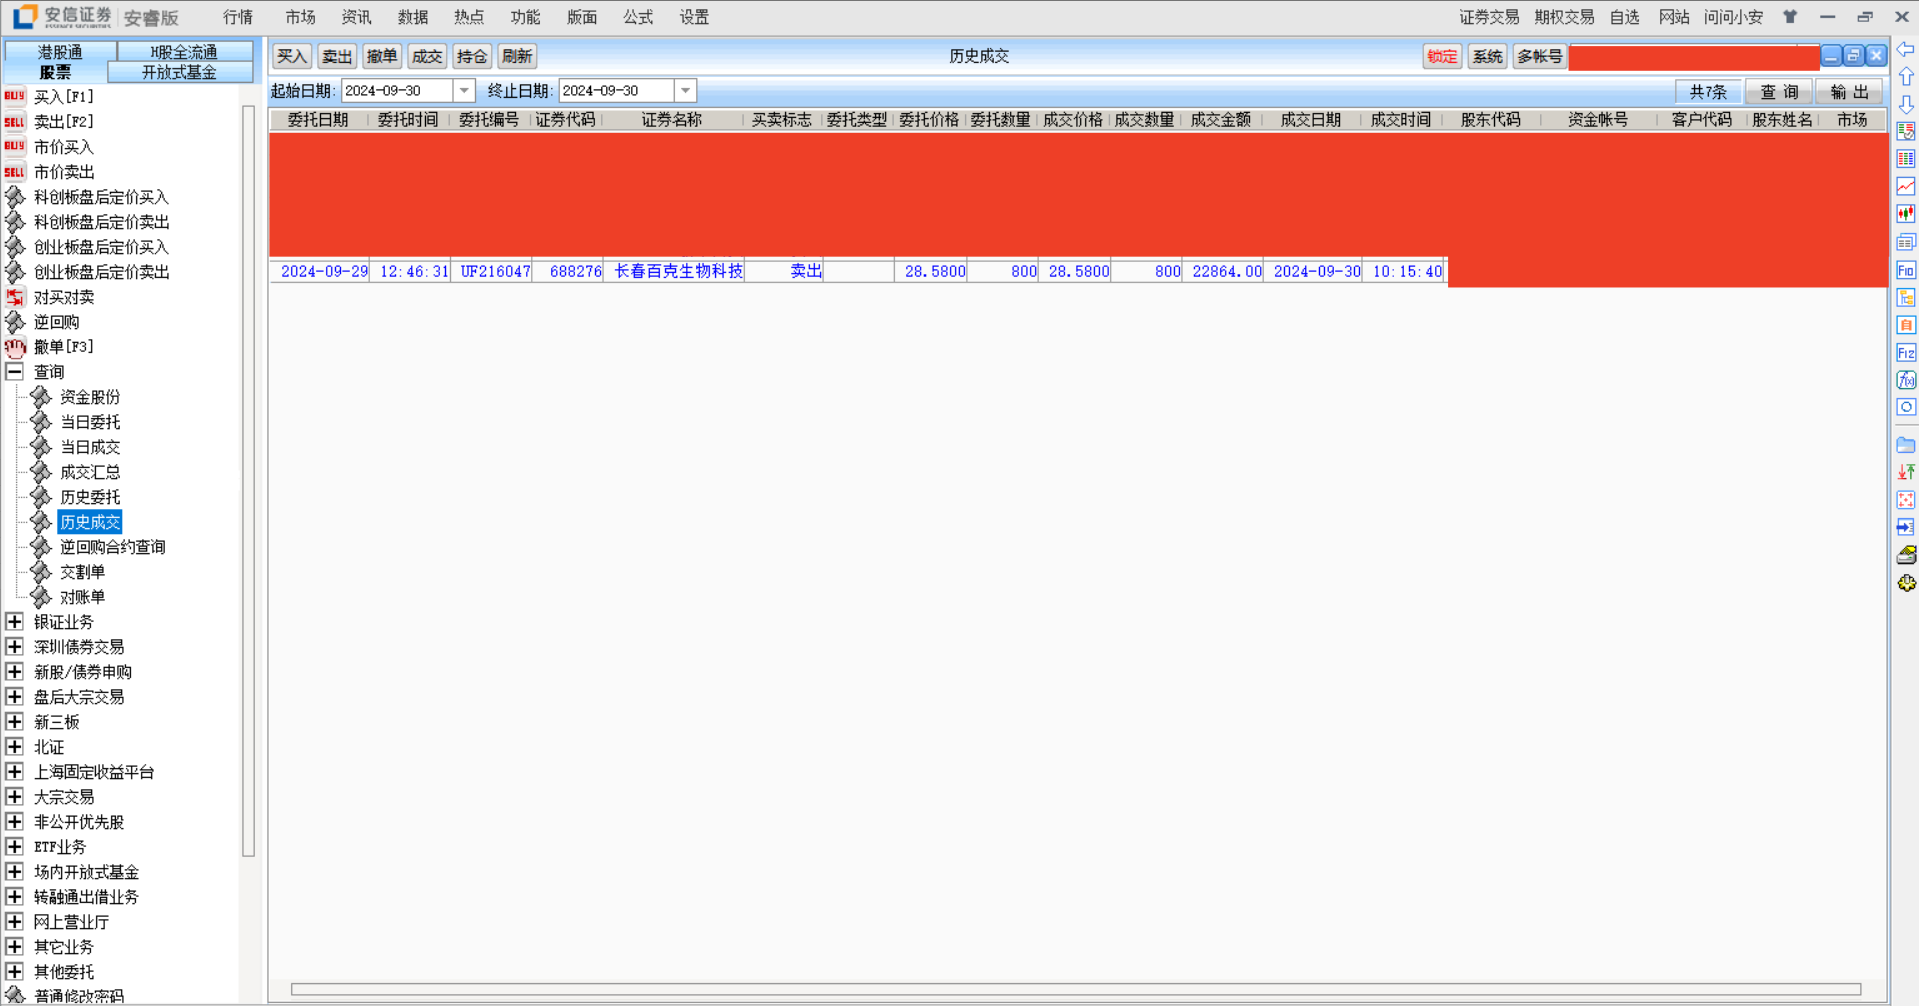1919x1006 pixels.
Task: Expand the ETF业务 tree node
Action: tap(14, 847)
